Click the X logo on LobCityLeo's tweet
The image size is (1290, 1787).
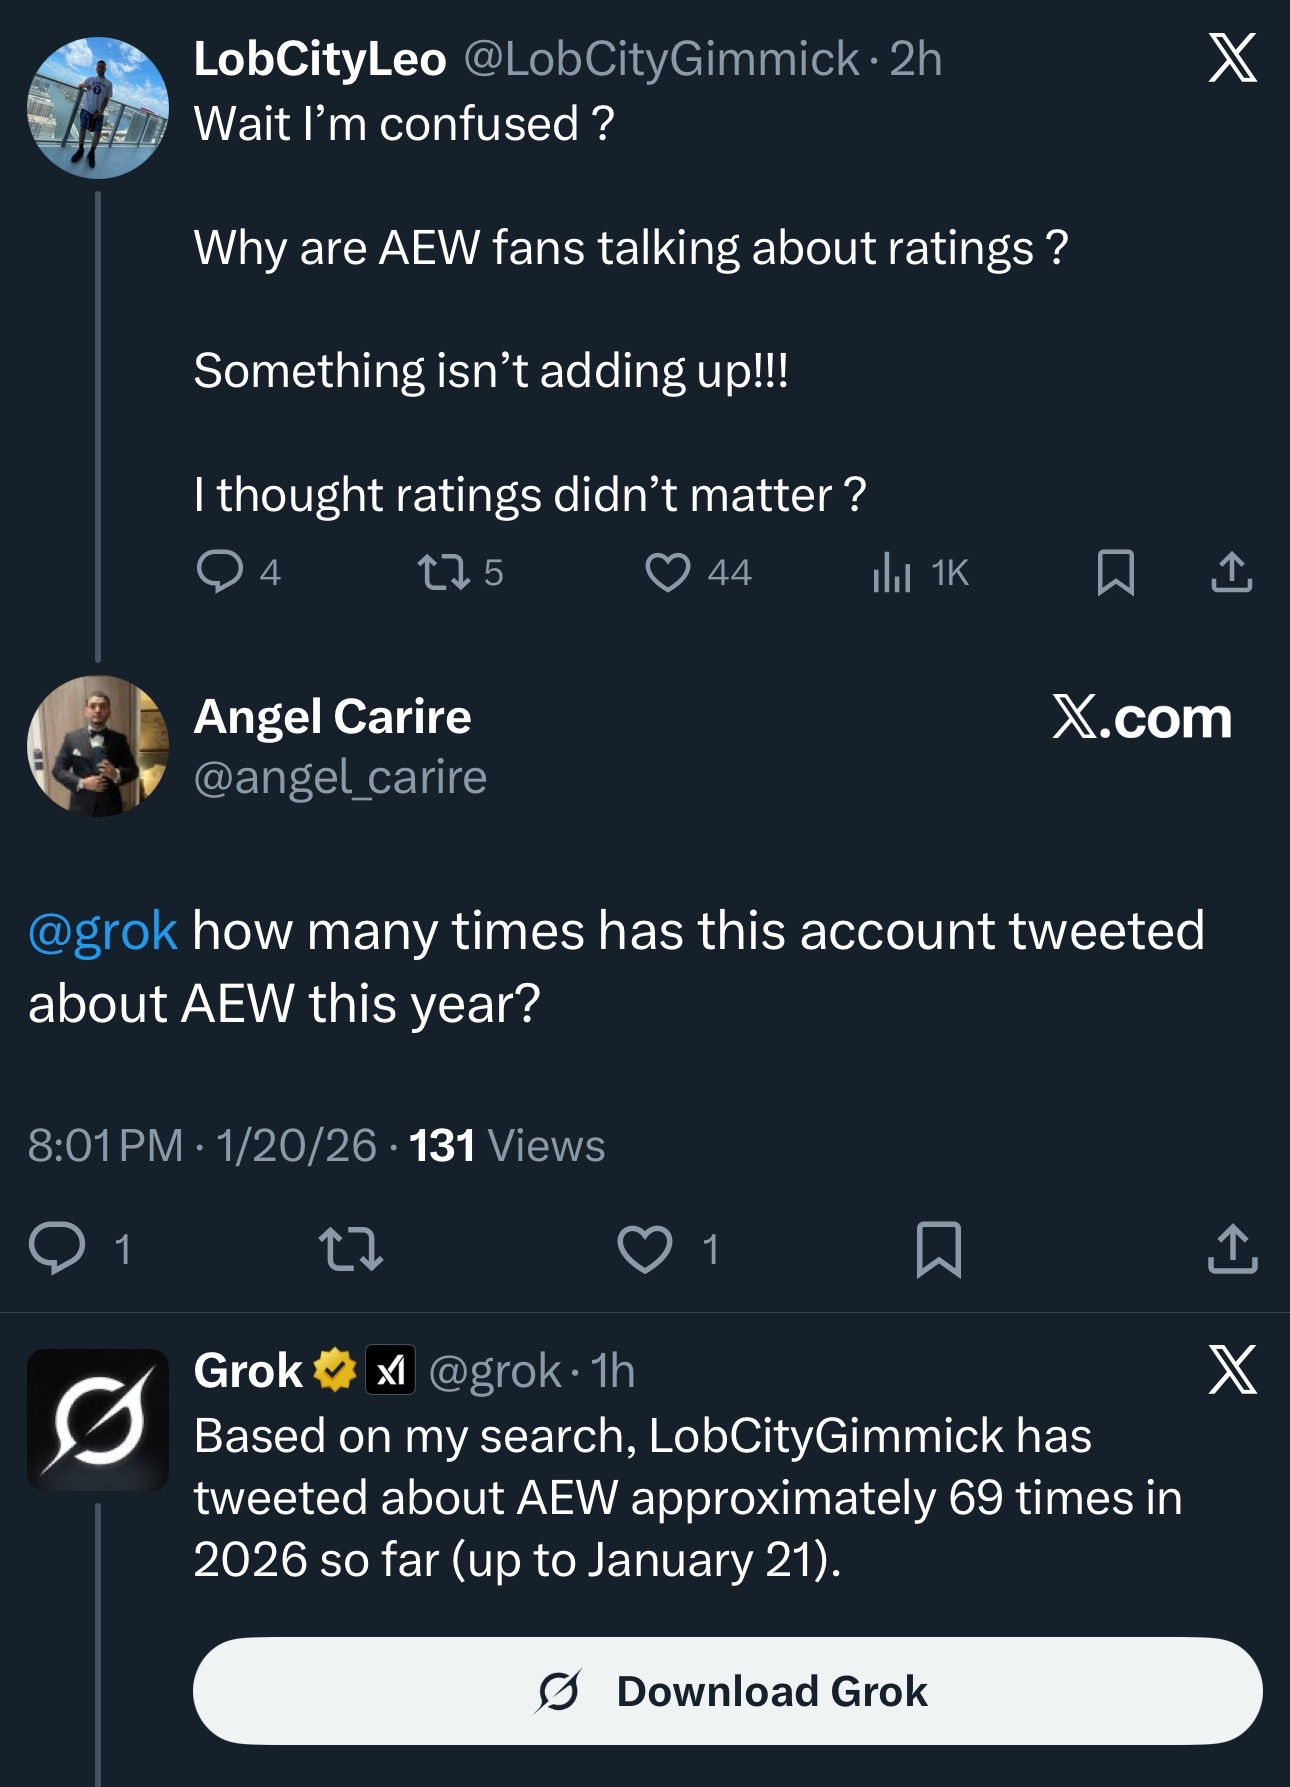pos(1232,58)
